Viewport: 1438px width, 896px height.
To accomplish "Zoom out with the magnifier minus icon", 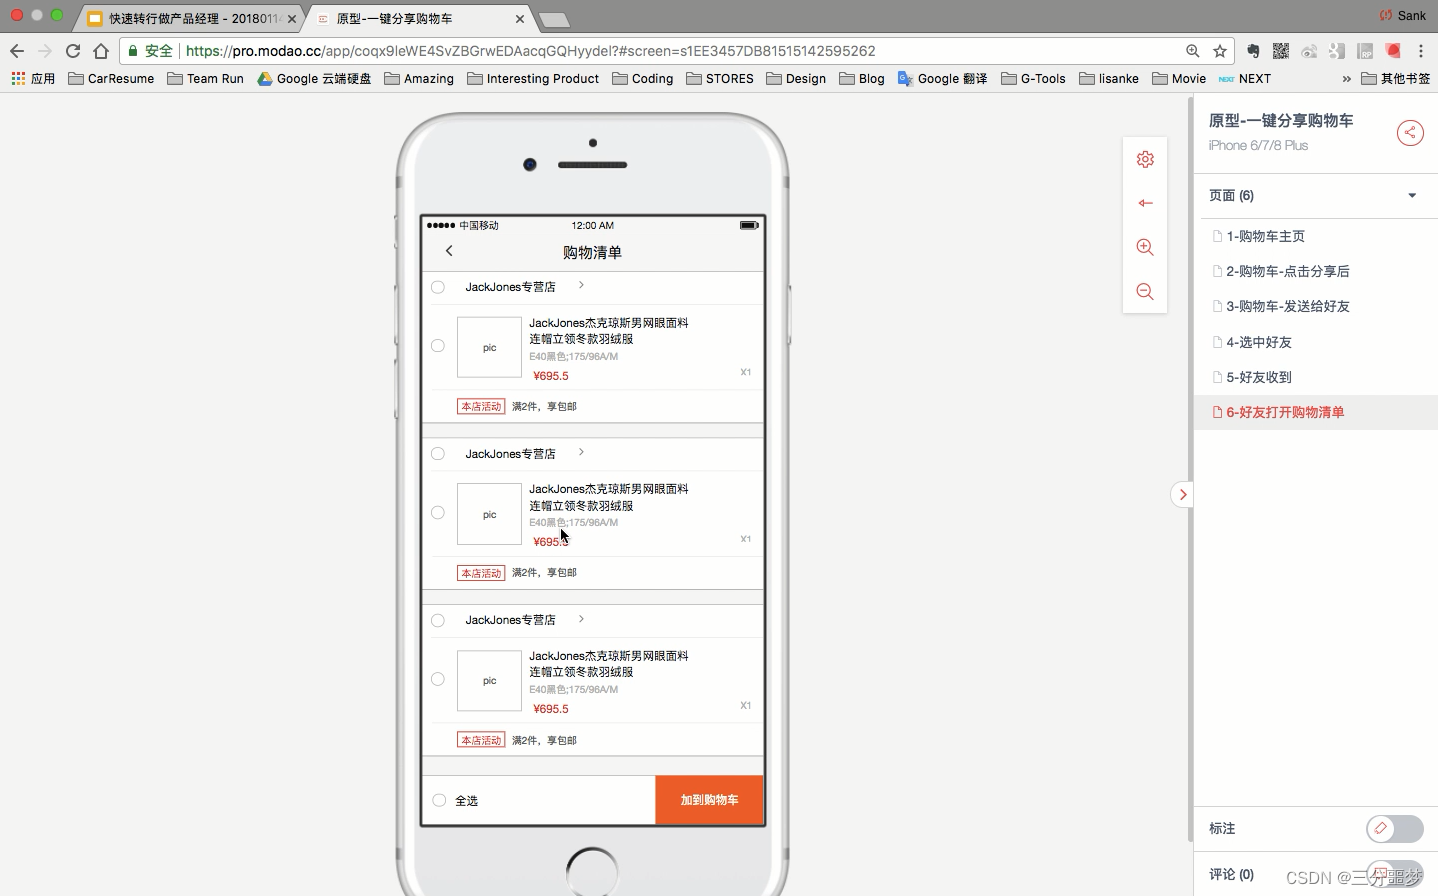I will (1145, 291).
